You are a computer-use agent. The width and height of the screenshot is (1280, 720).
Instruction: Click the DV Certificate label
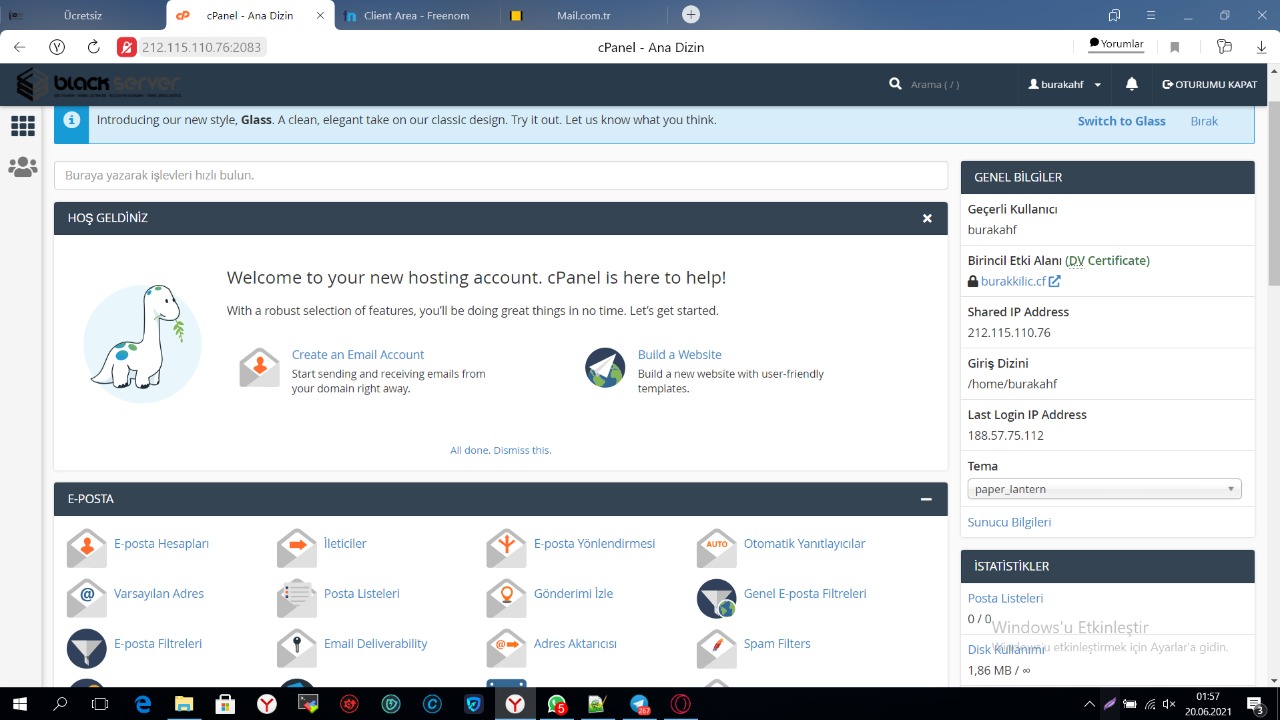1107,261
